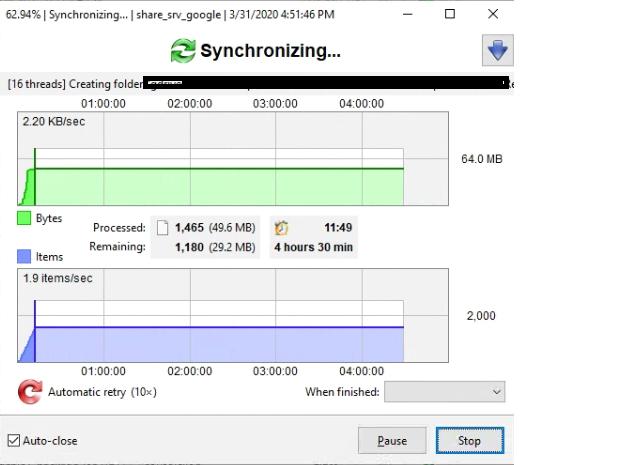
Task: Maximize the synchronization window
Action: [x=450, y=14]
